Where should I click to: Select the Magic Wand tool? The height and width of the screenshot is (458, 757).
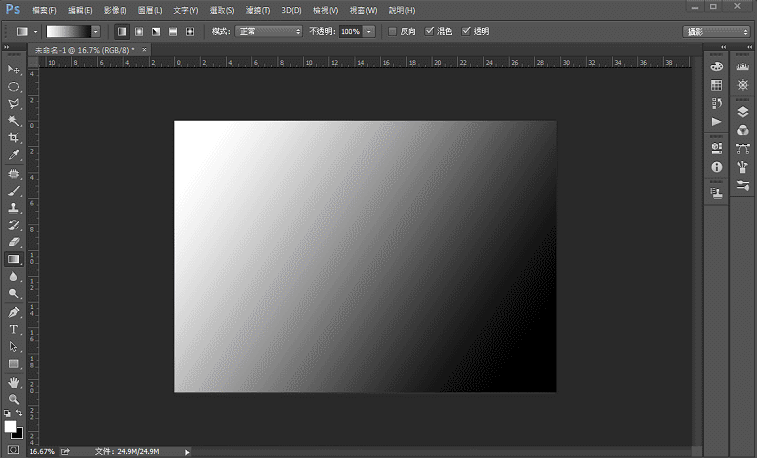point(14,121)
